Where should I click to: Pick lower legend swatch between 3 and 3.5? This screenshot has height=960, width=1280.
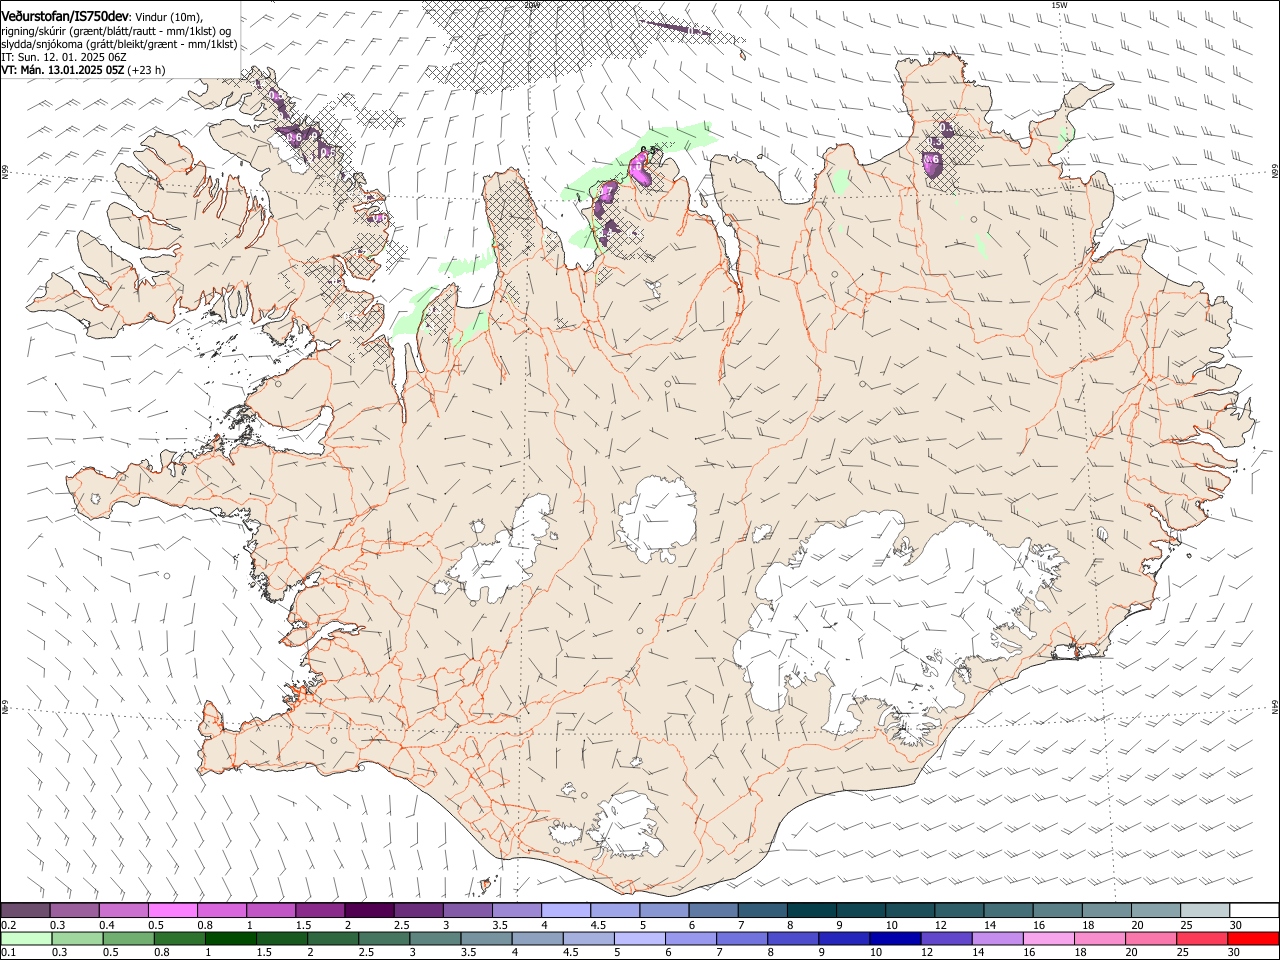(436, 938)
